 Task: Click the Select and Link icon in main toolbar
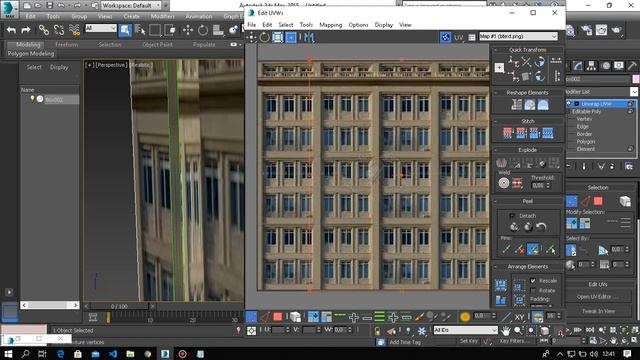pos(44,30)
